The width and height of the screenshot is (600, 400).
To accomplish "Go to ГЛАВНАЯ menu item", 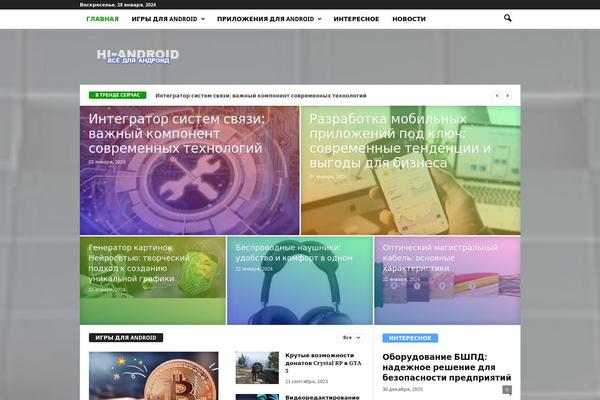I will (103, 19).
